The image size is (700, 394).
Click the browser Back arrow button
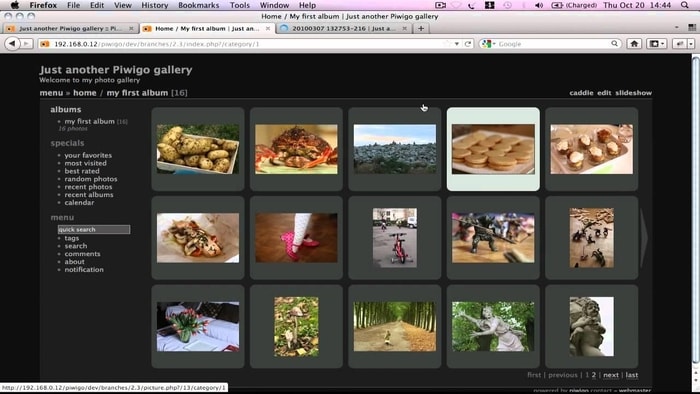[12, 44]
